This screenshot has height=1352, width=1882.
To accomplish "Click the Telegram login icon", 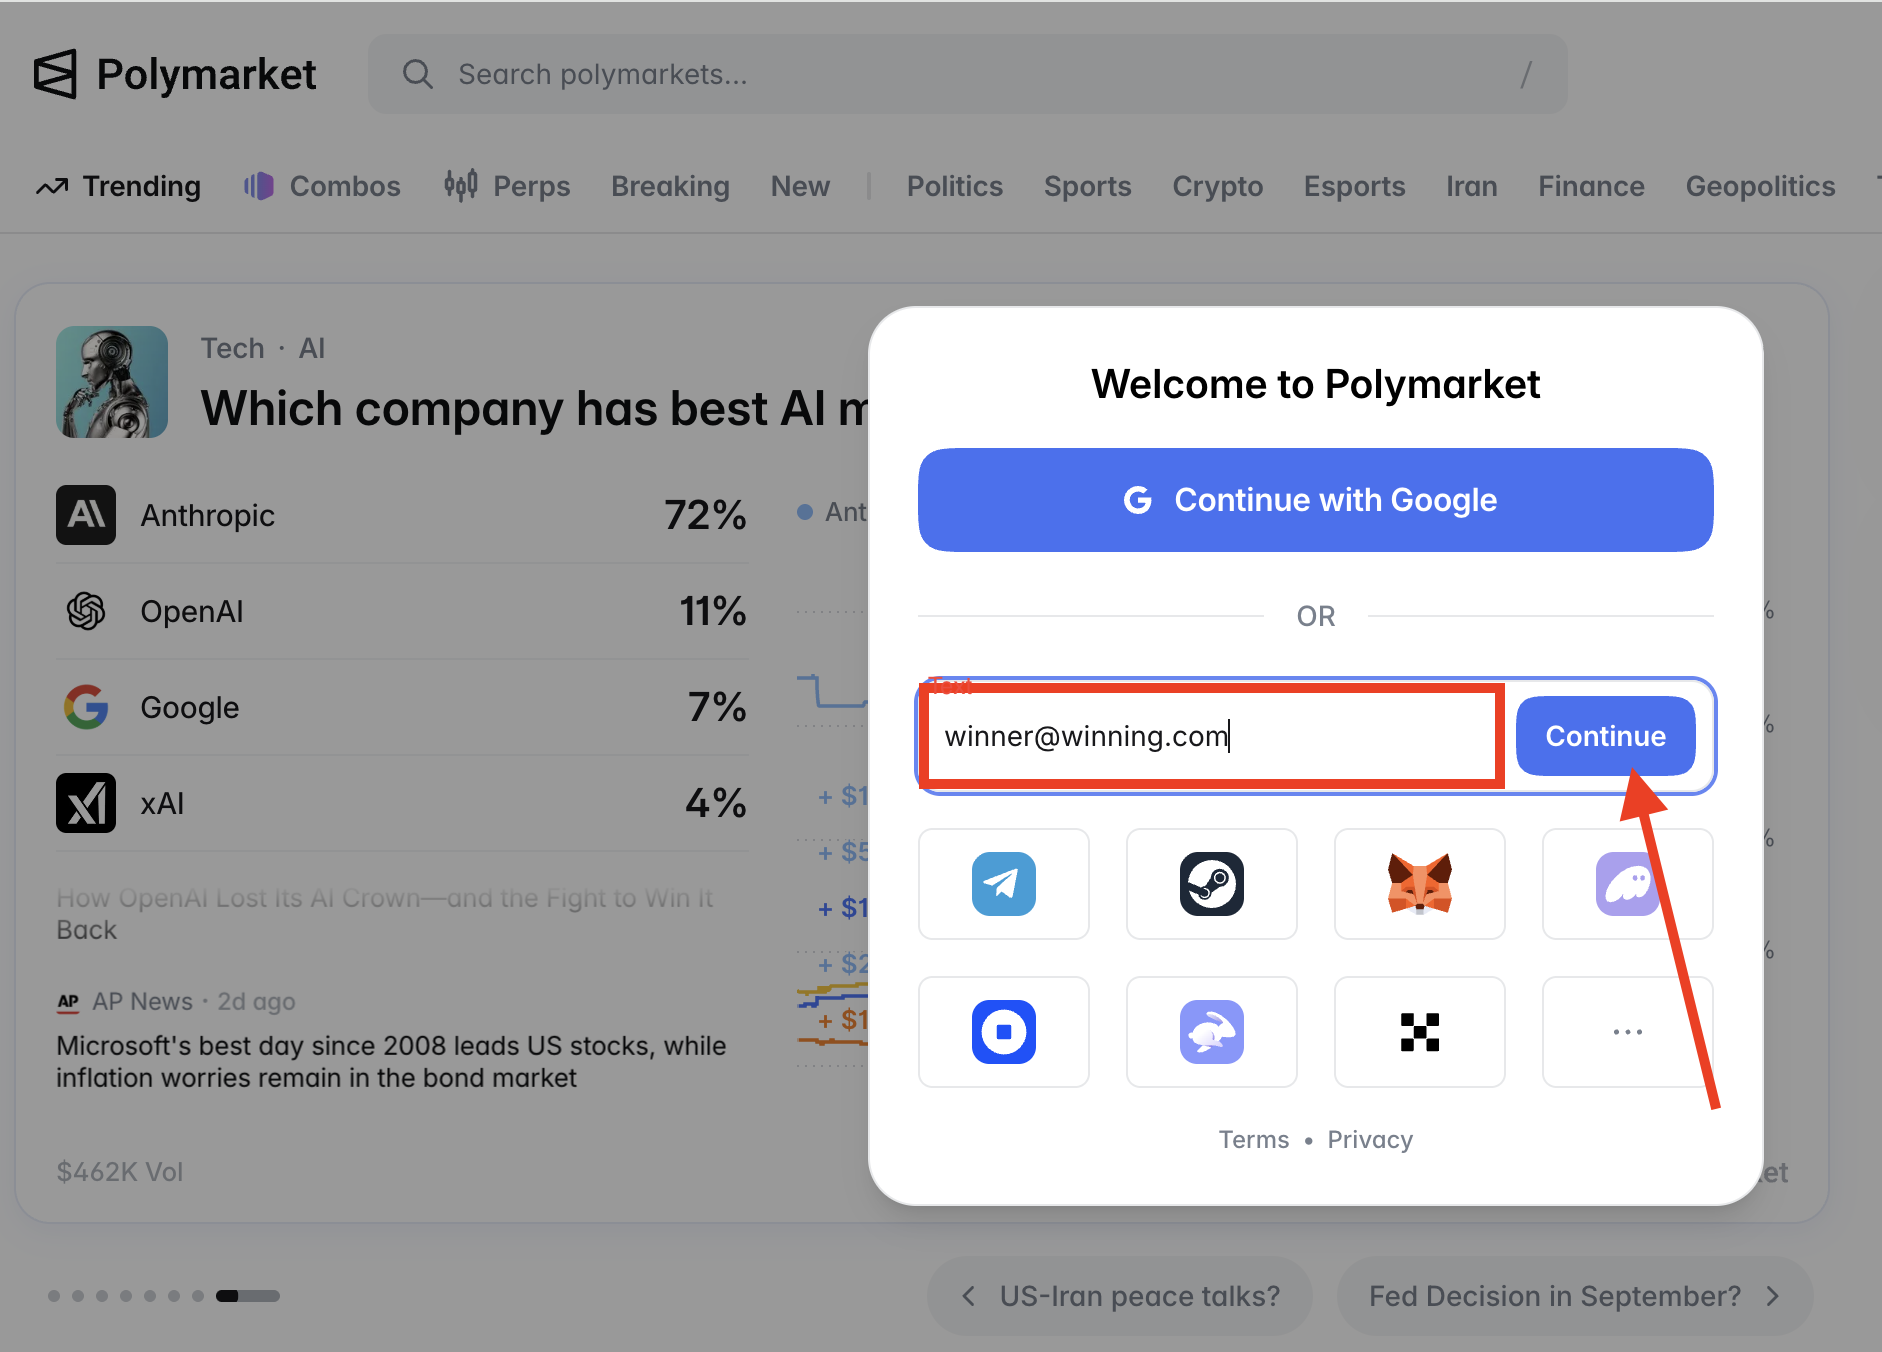I will click(x=1004, y=884).
